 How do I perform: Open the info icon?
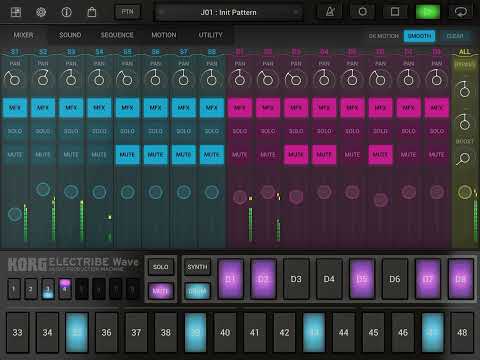66,12
